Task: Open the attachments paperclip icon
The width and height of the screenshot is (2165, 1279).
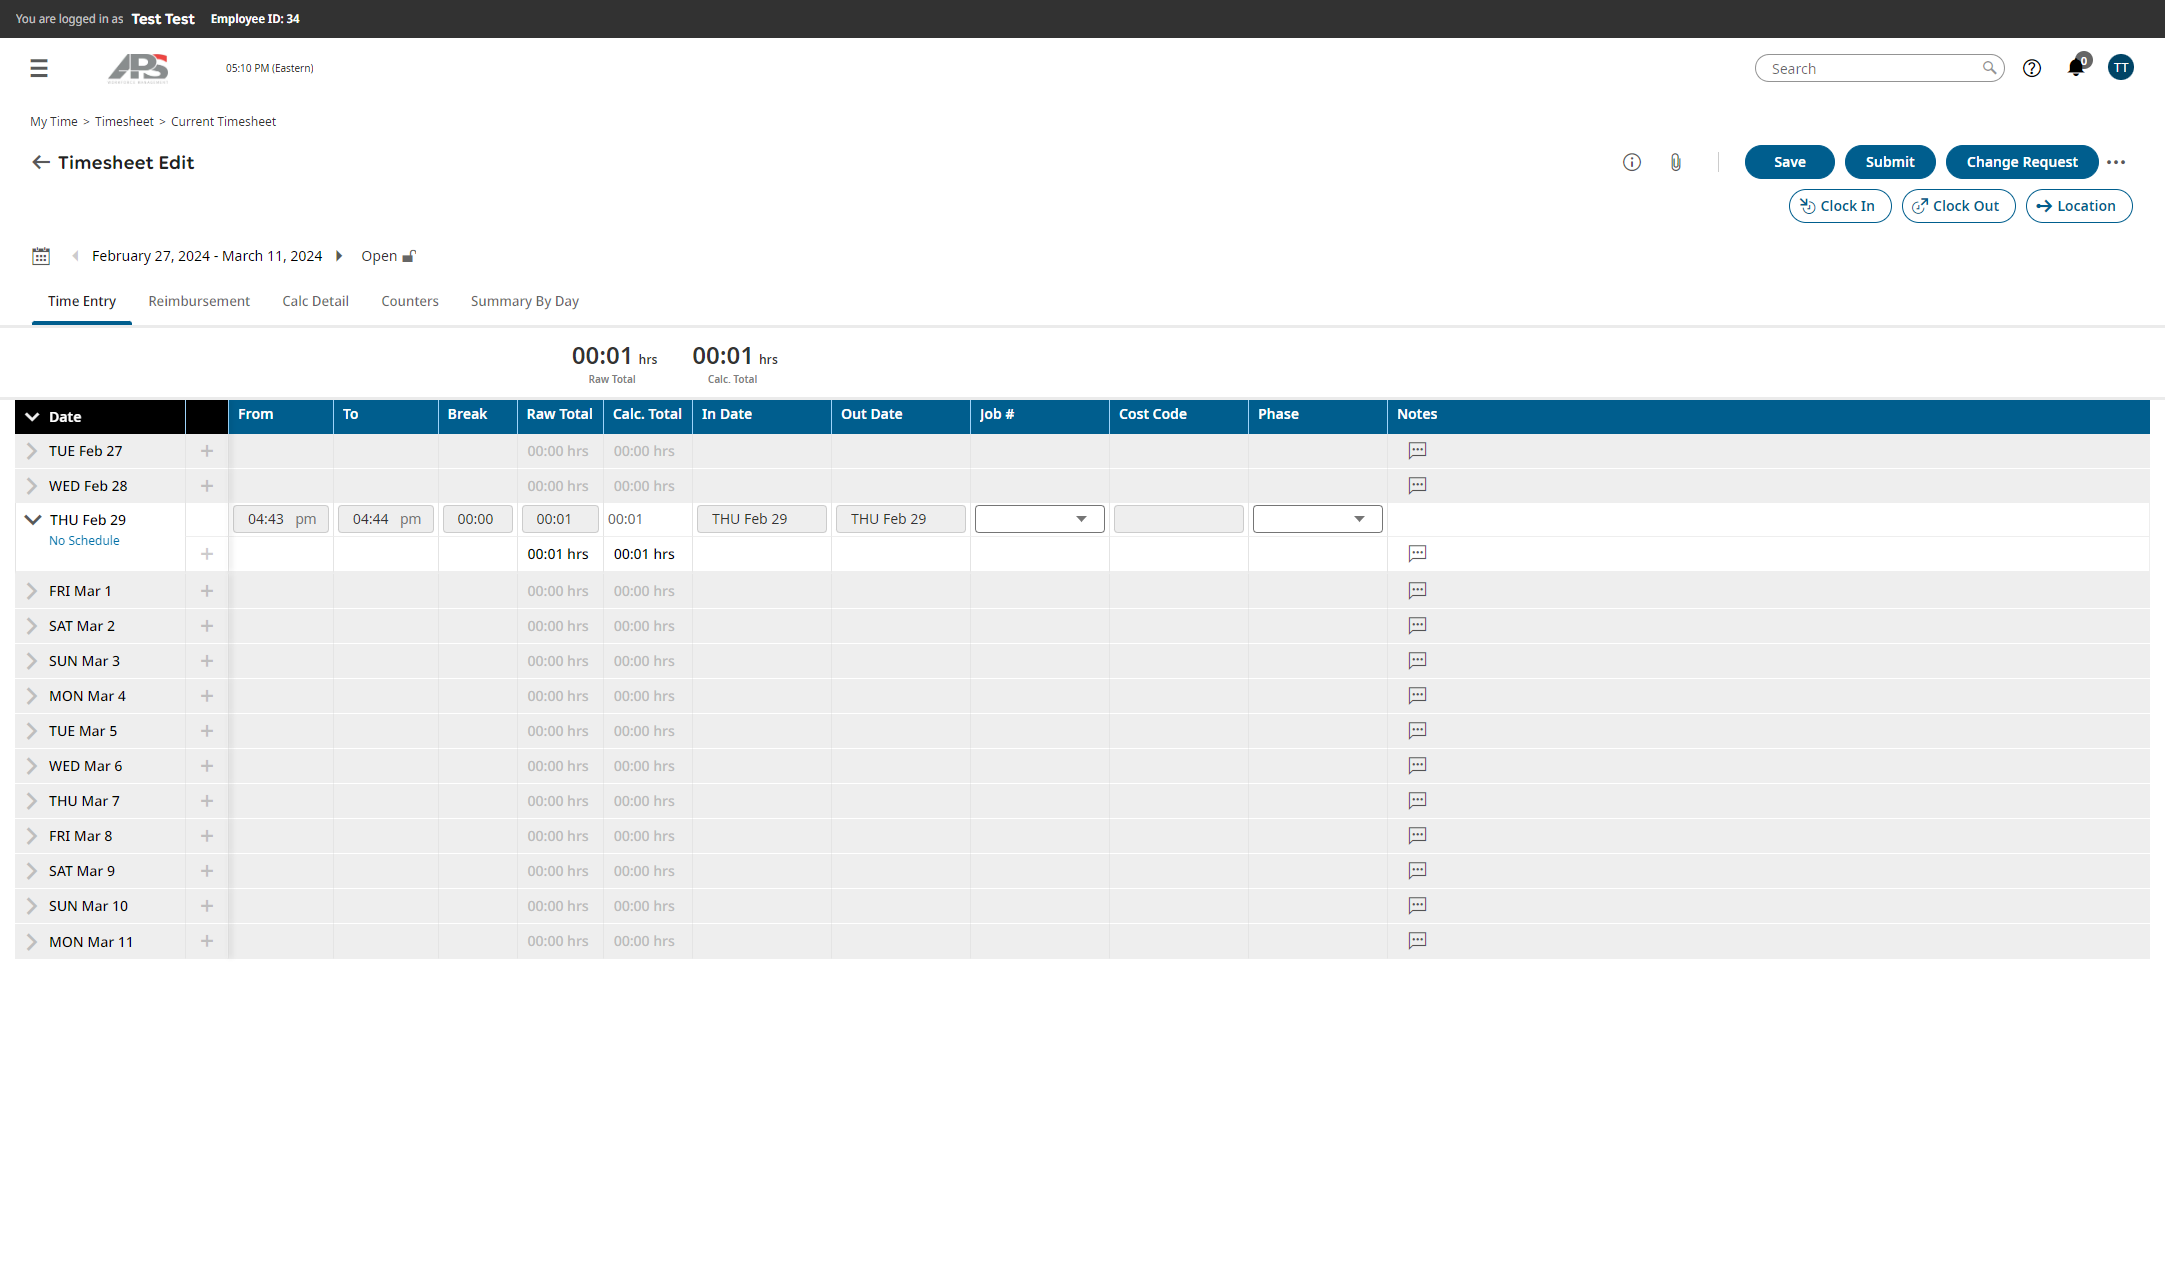Action: click(x=1675, y=162)
